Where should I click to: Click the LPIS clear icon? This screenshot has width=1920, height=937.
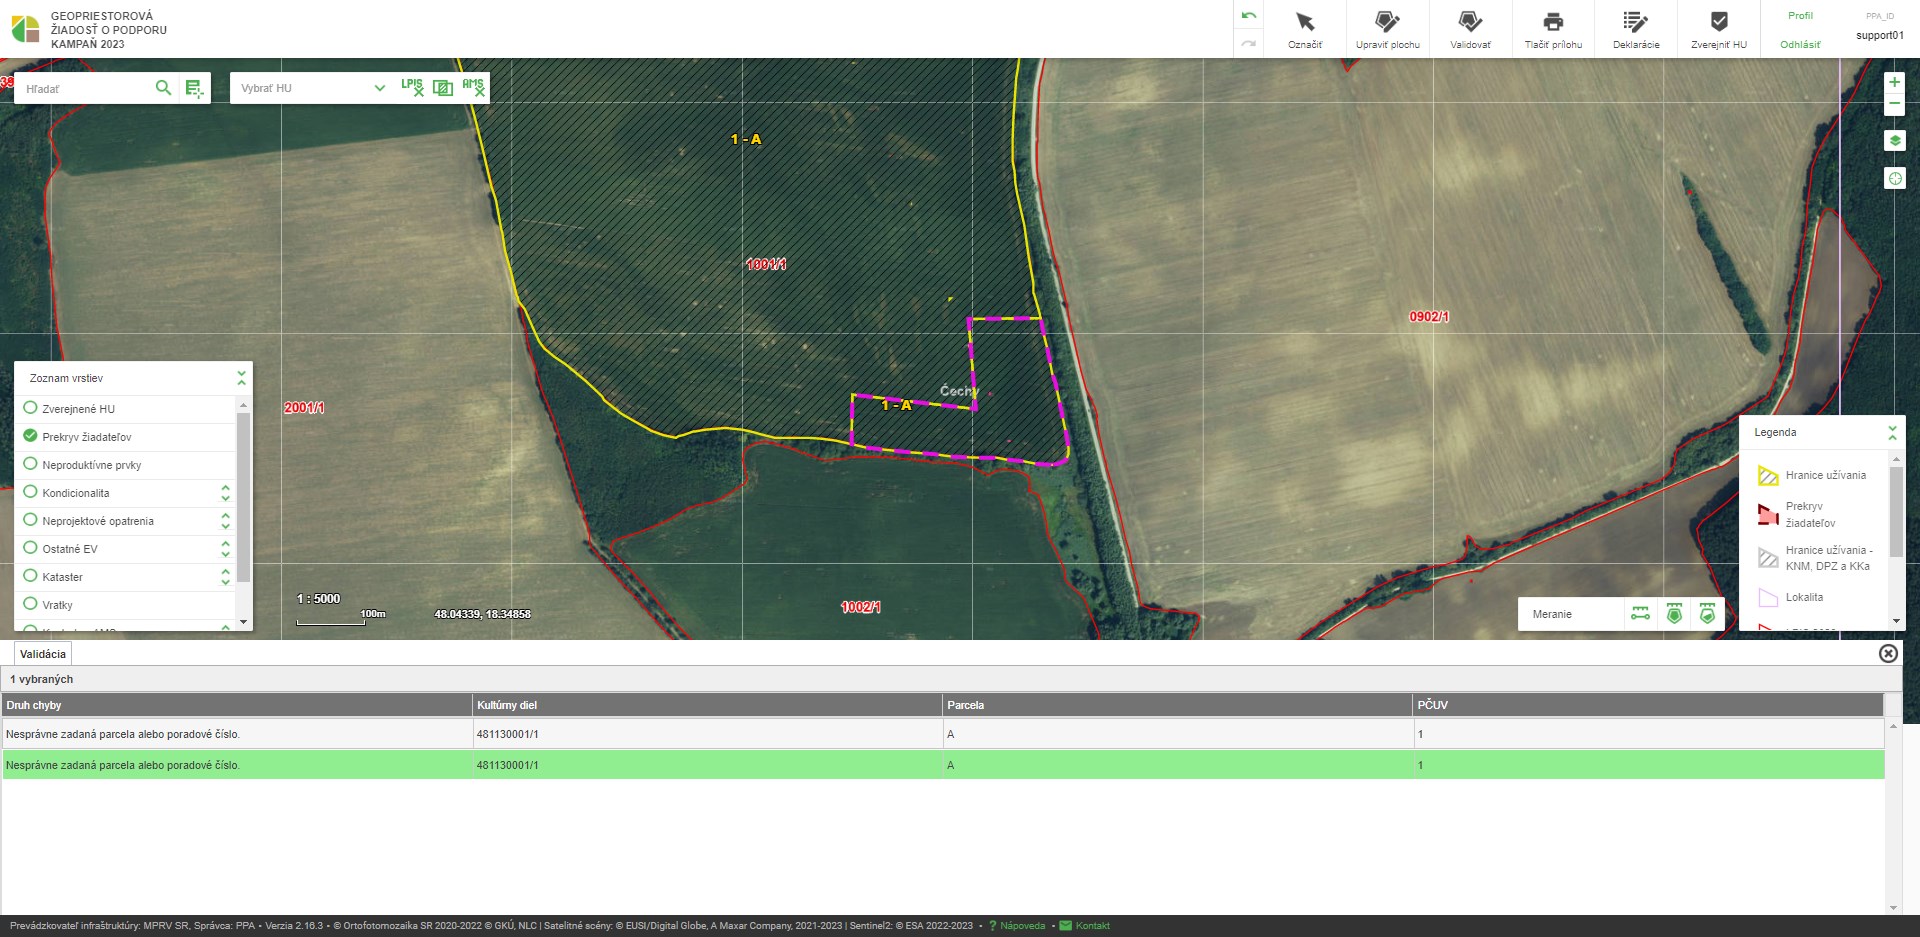[x=412, y=87]
